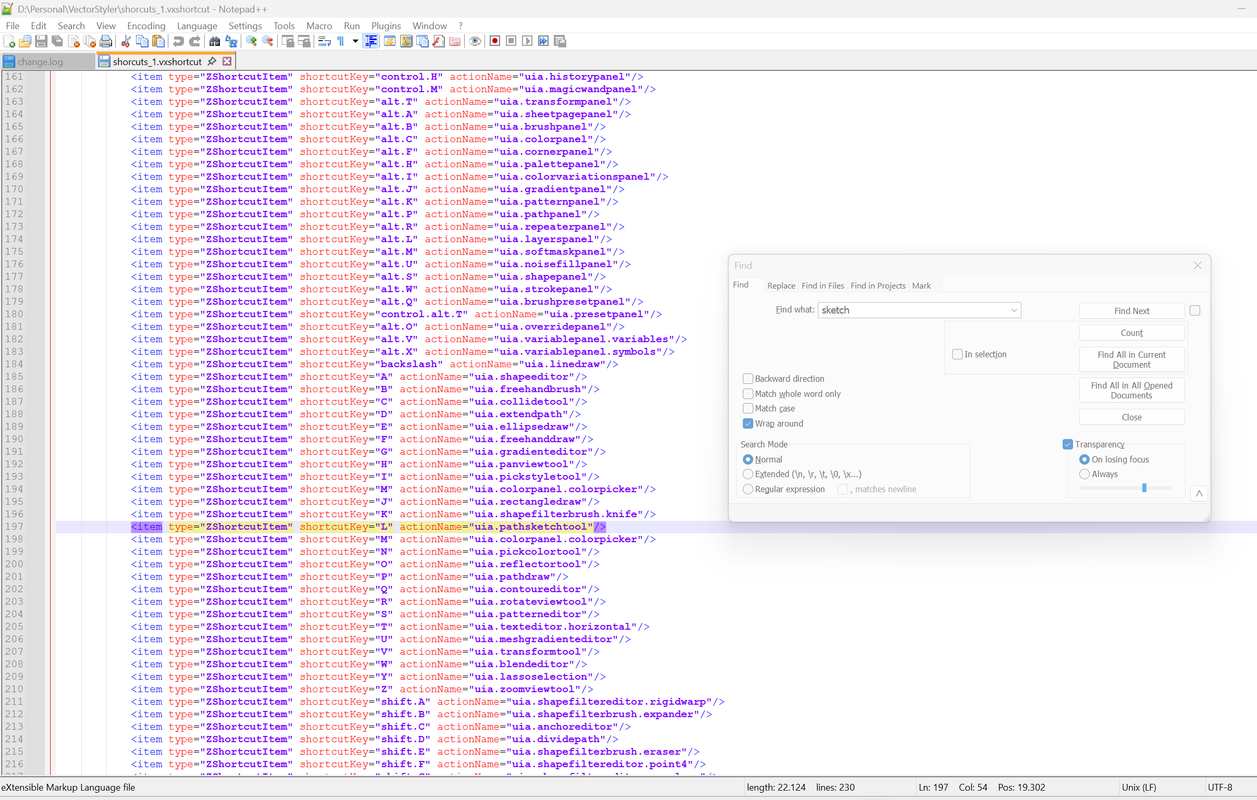Expand the Find what history dropdown
The width and height of the screenshot is (1257, 800).
point(1013,310)
